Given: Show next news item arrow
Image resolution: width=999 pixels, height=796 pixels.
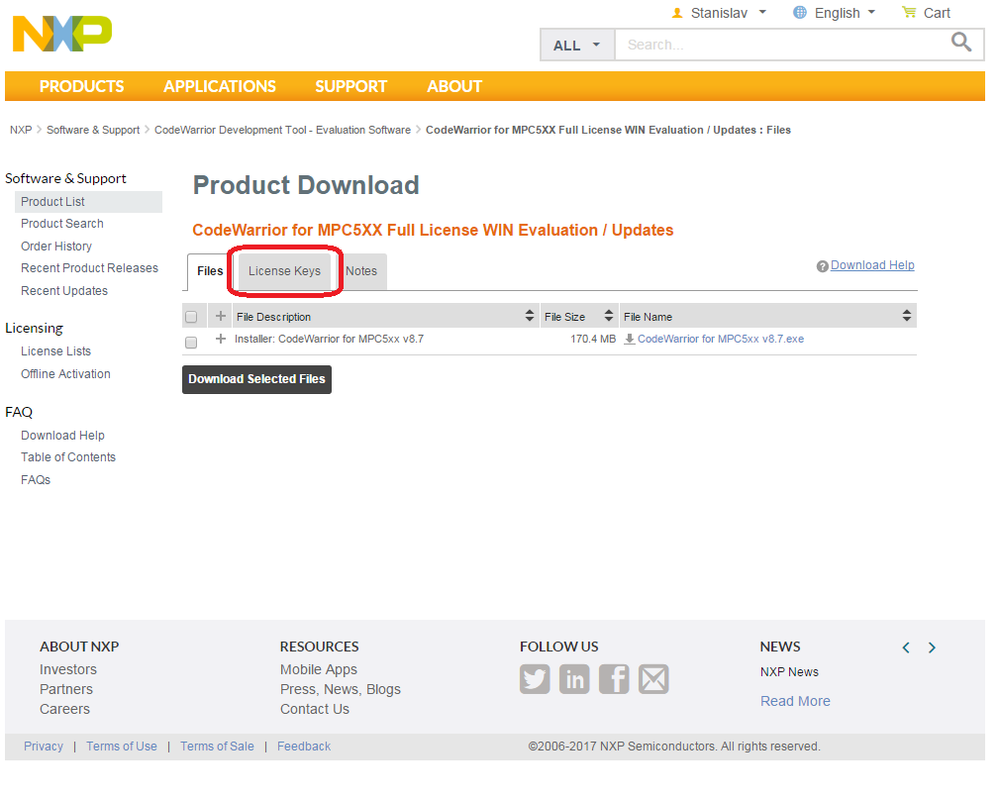Looking at the screenshot, I should [932, 648].
